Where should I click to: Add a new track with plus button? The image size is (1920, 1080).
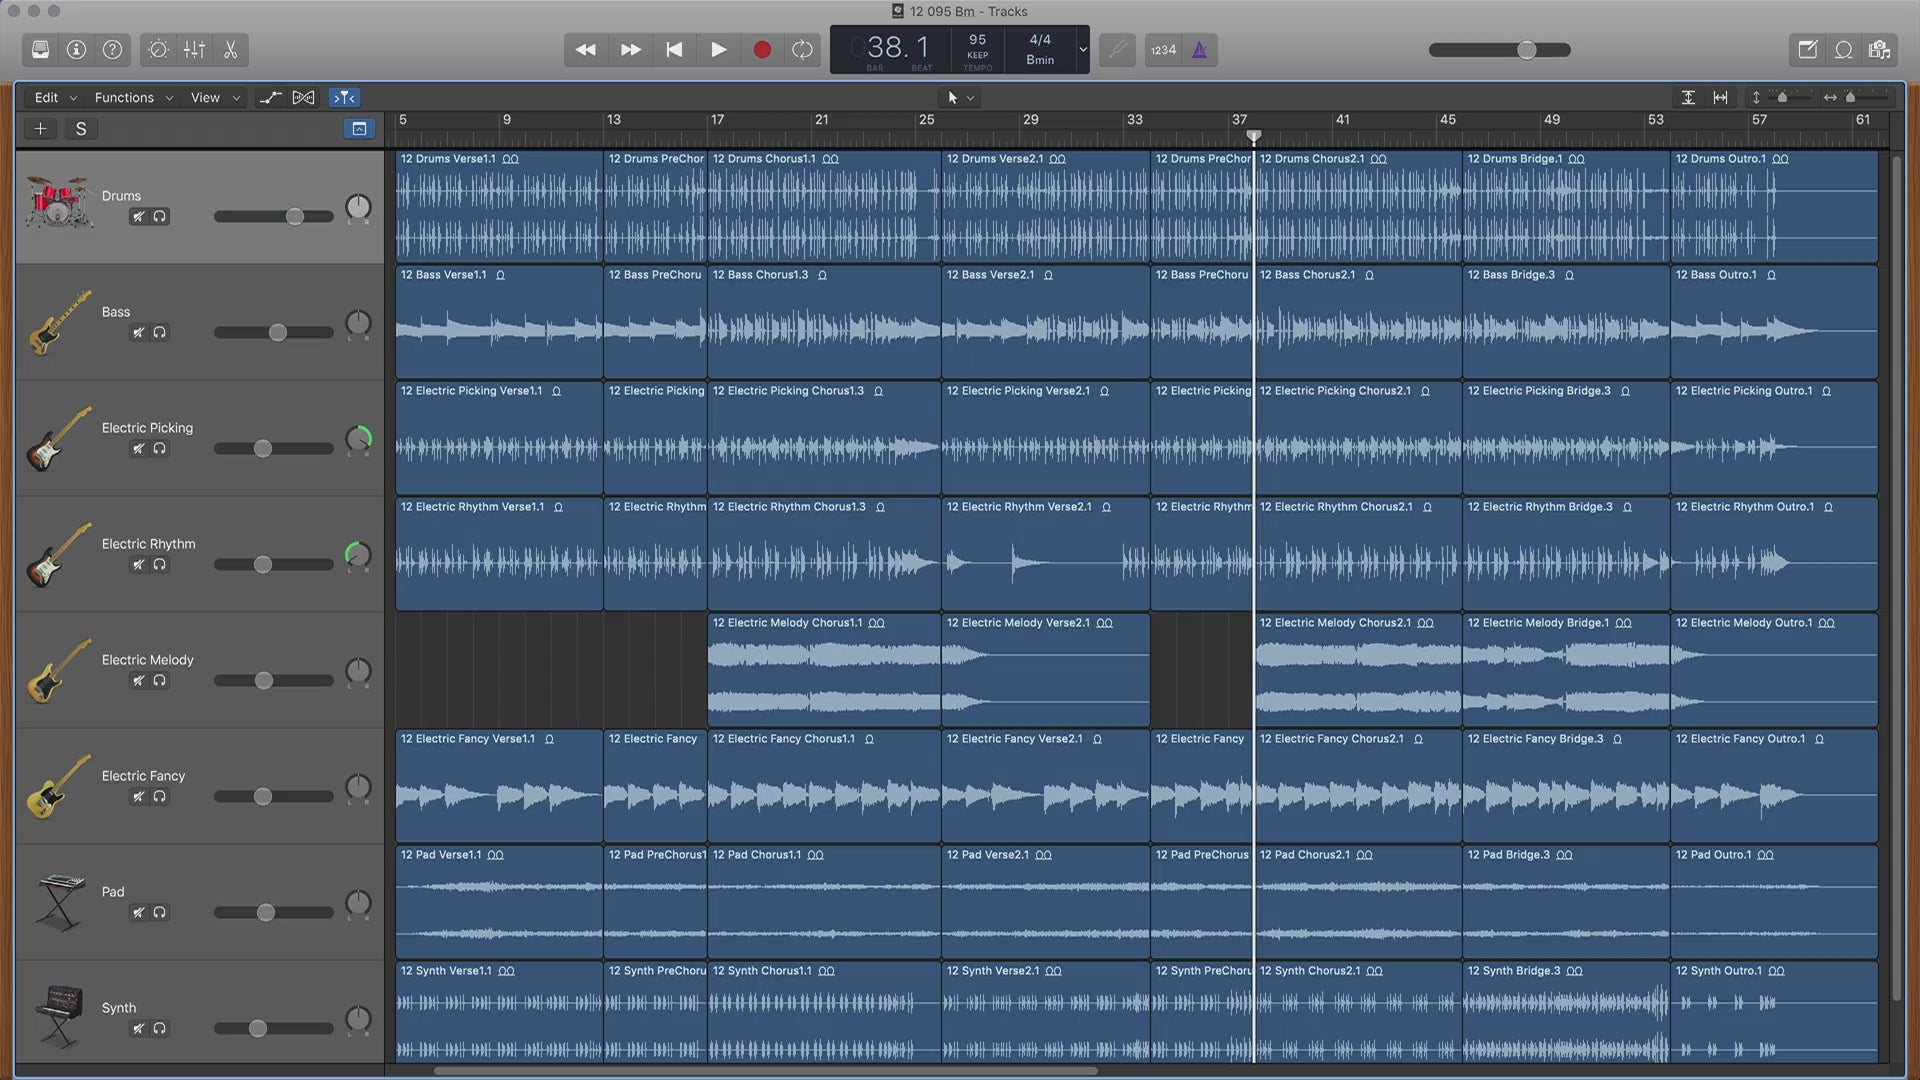coord(40,129)
